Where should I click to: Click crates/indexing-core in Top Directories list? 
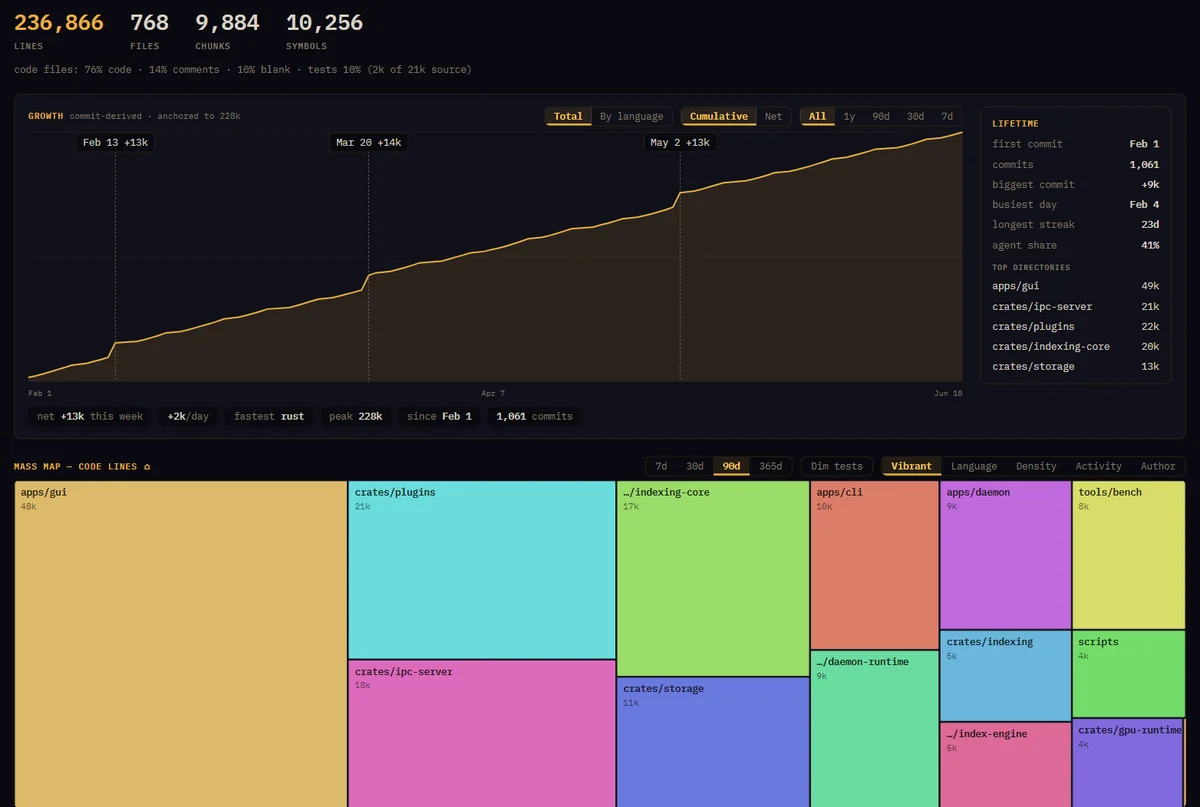coord(1076,346)
